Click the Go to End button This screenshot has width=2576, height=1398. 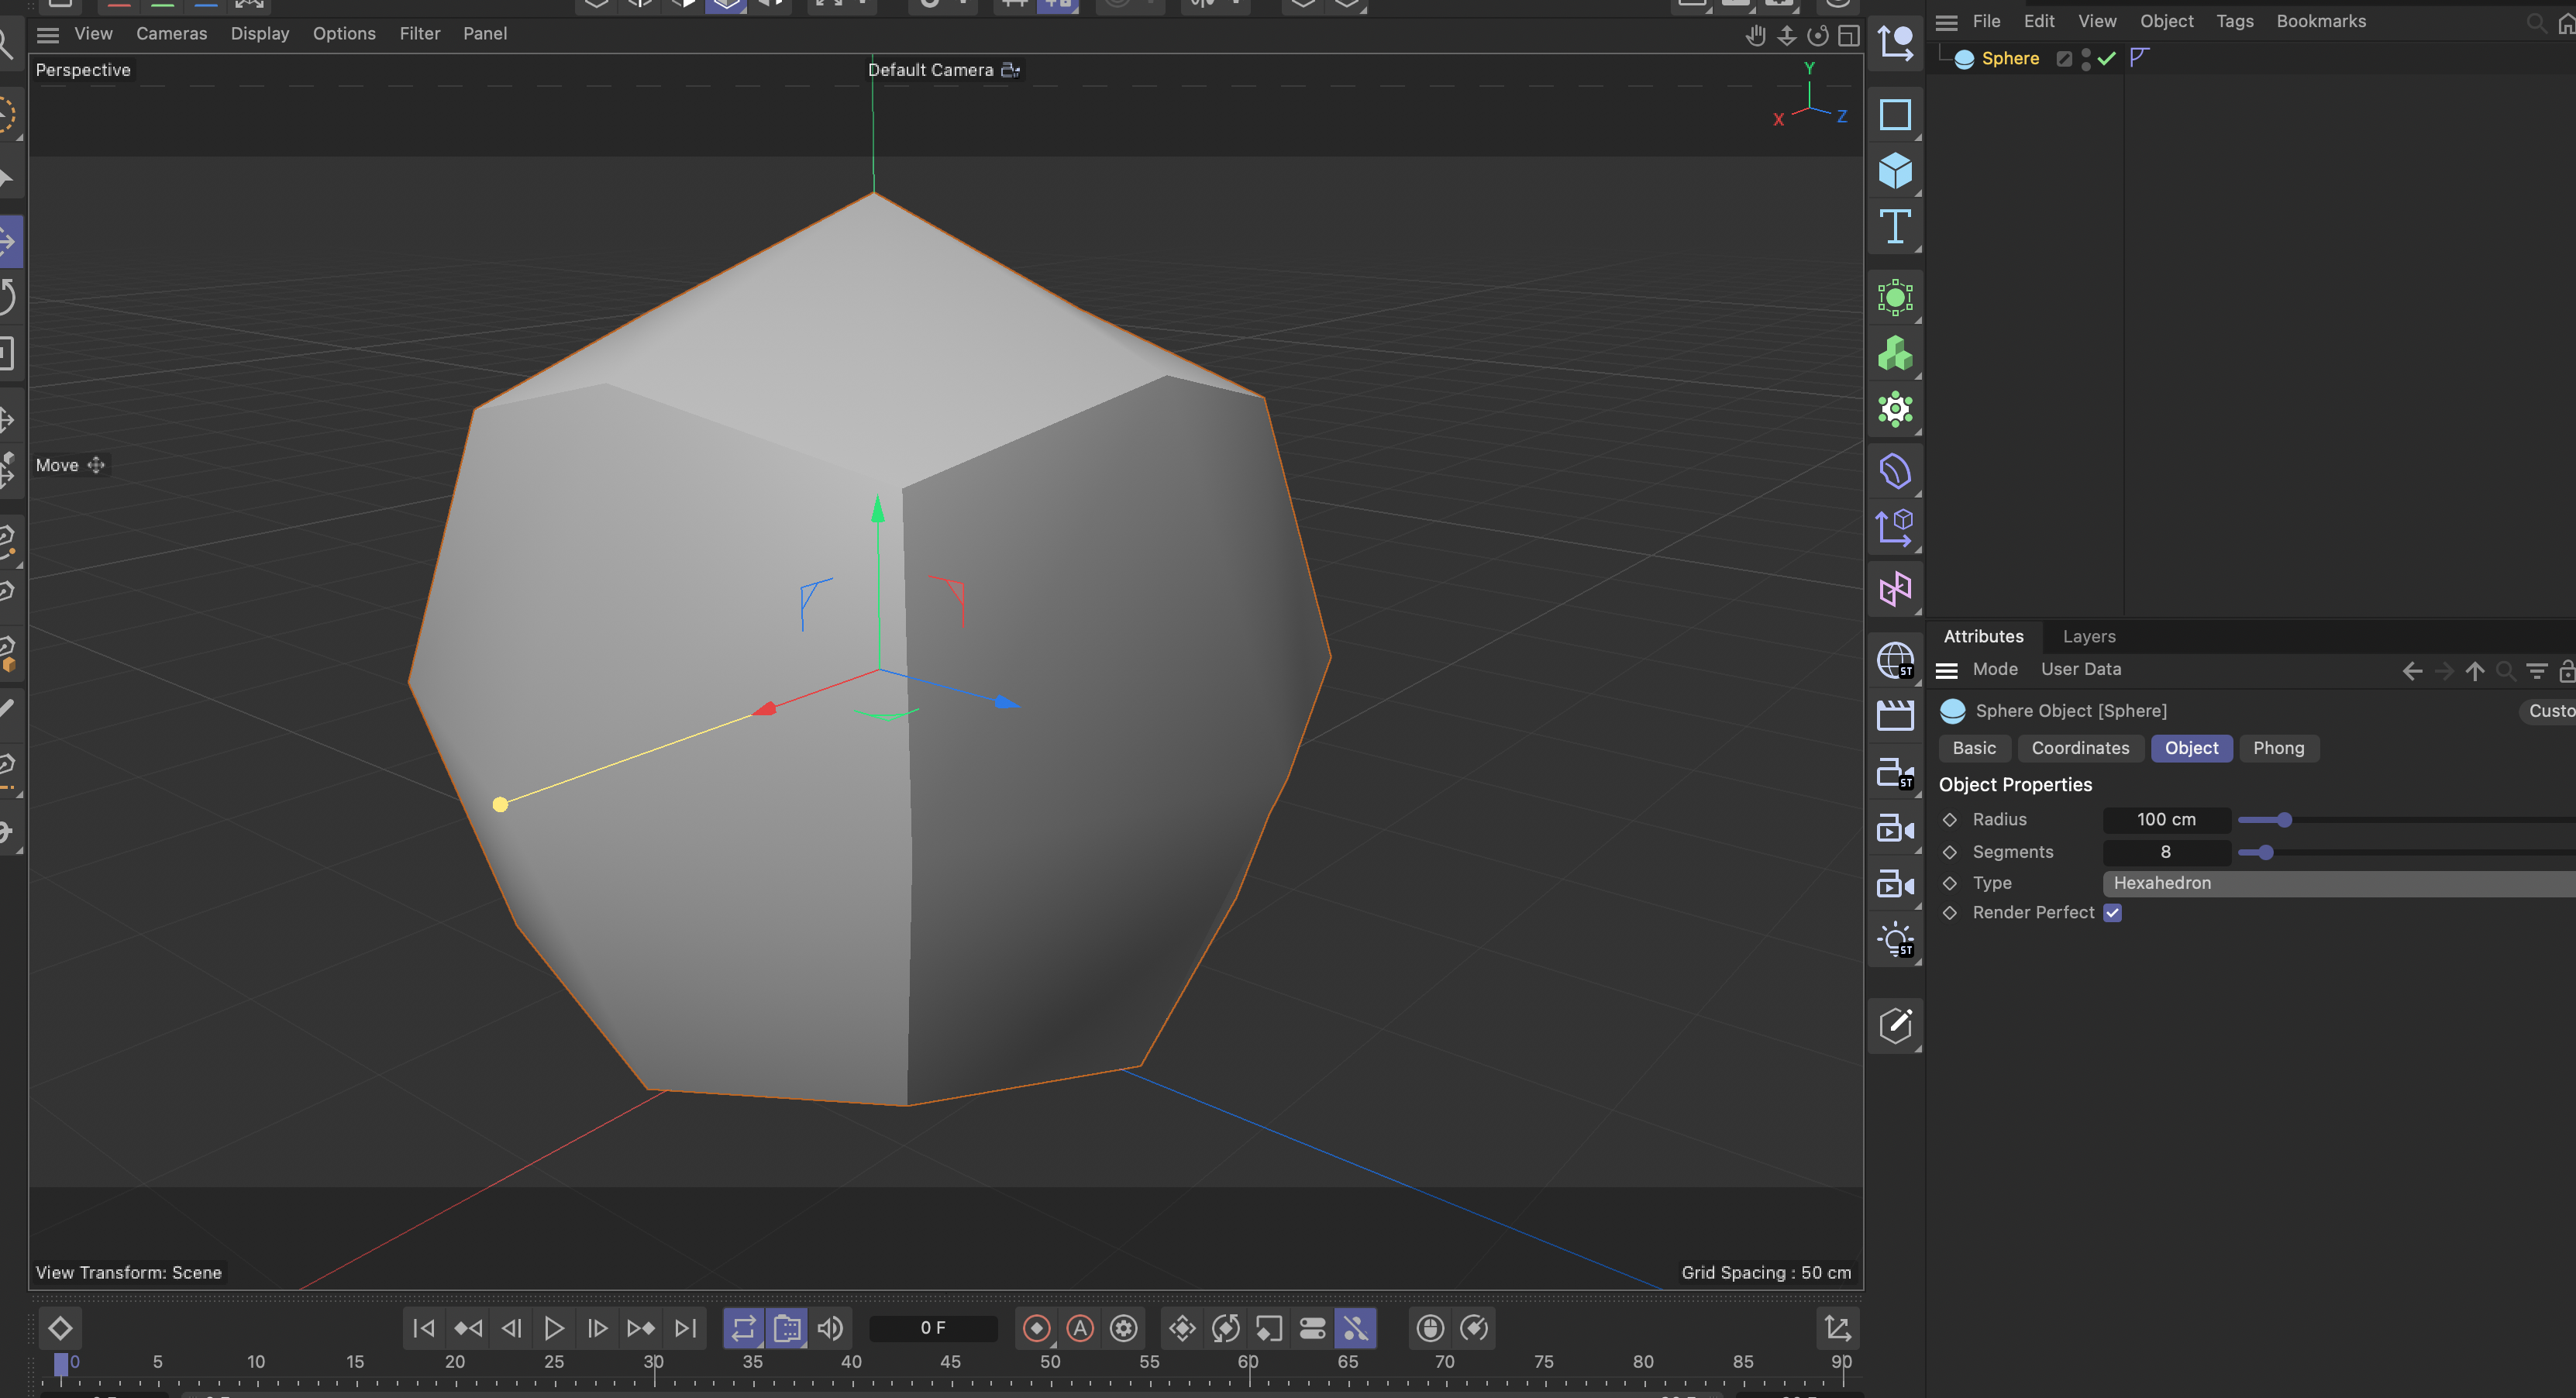(685, 1328)
